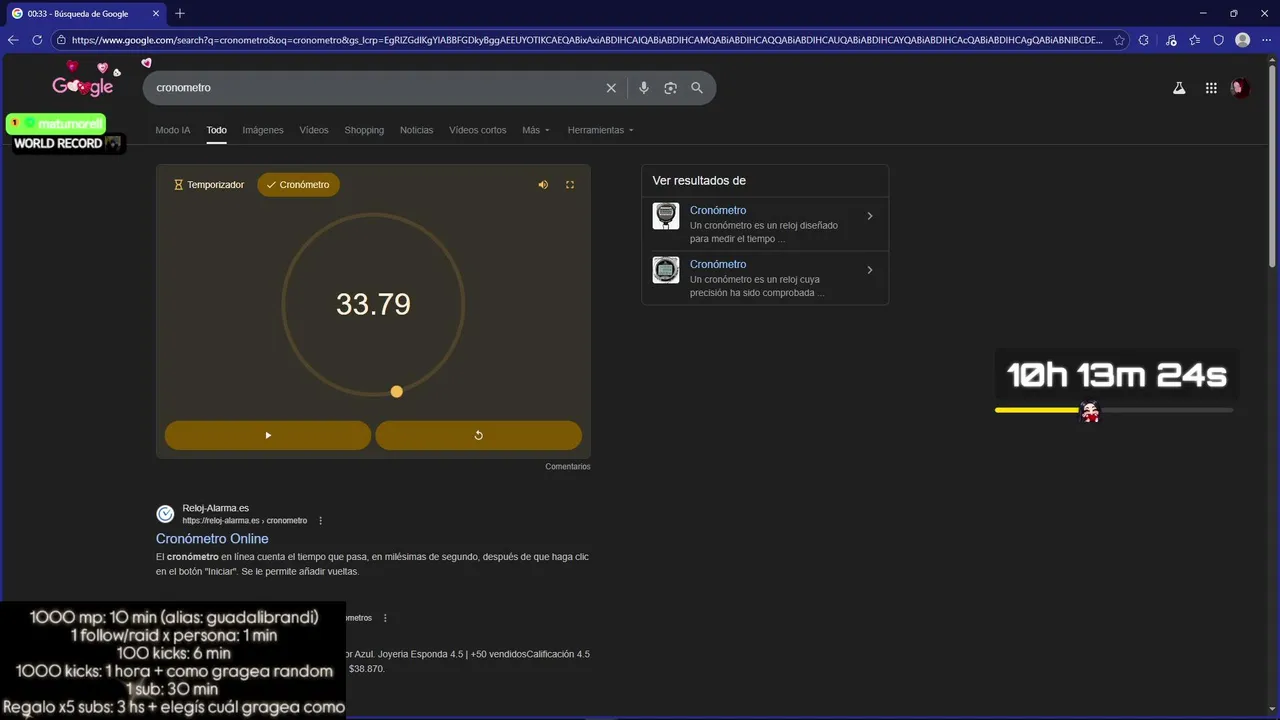Clear the search box text

point(611,88)
